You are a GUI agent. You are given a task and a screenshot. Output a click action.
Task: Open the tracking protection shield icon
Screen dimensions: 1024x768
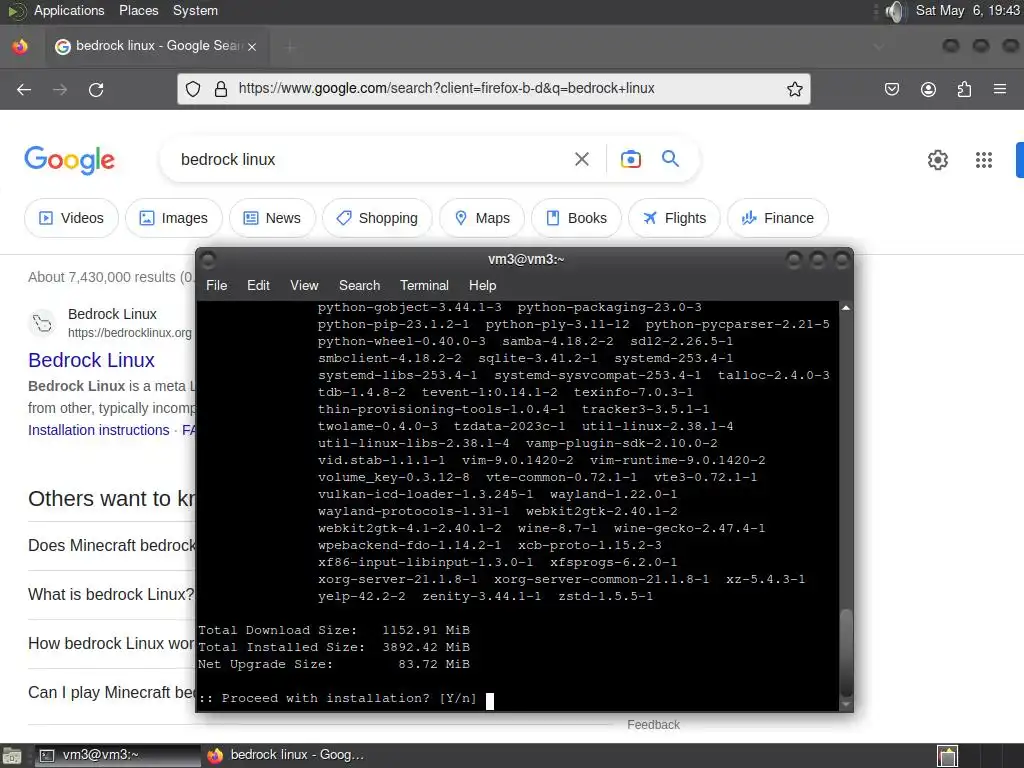click(193, 89)
